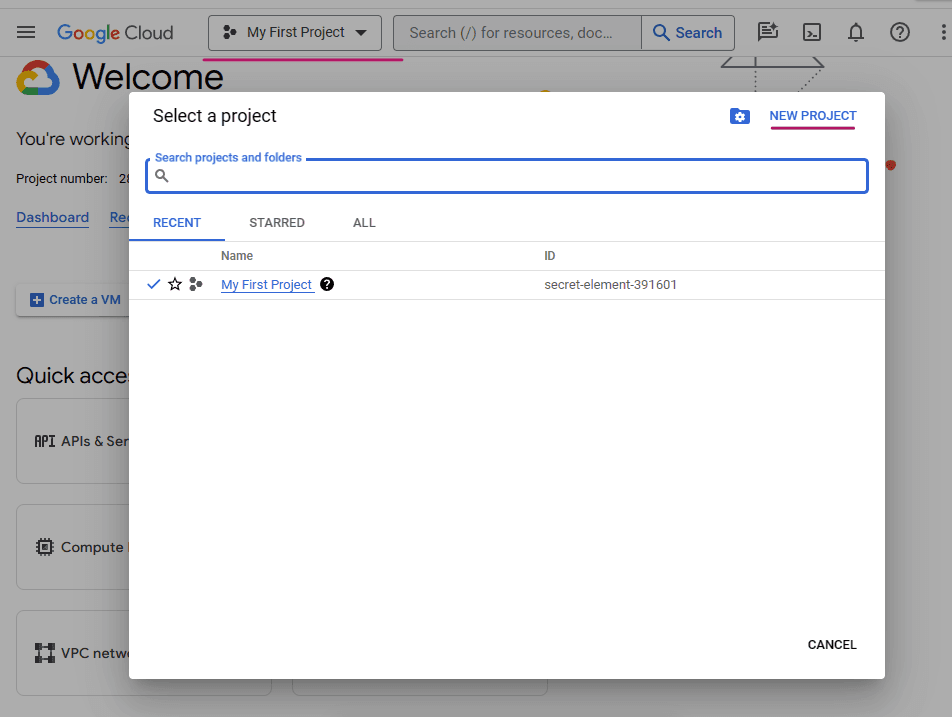Click the project type icon in row

(196, 284)
